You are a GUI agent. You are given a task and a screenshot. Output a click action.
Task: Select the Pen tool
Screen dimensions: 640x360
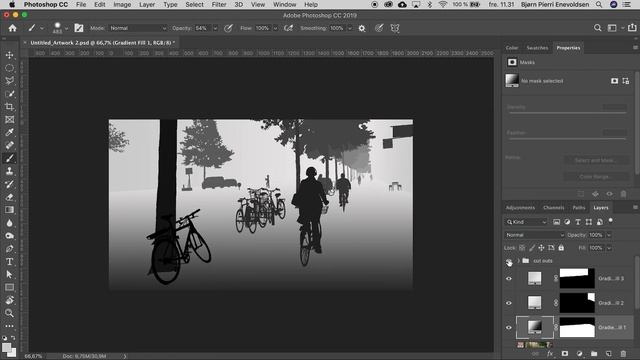(x=9, y=249)
